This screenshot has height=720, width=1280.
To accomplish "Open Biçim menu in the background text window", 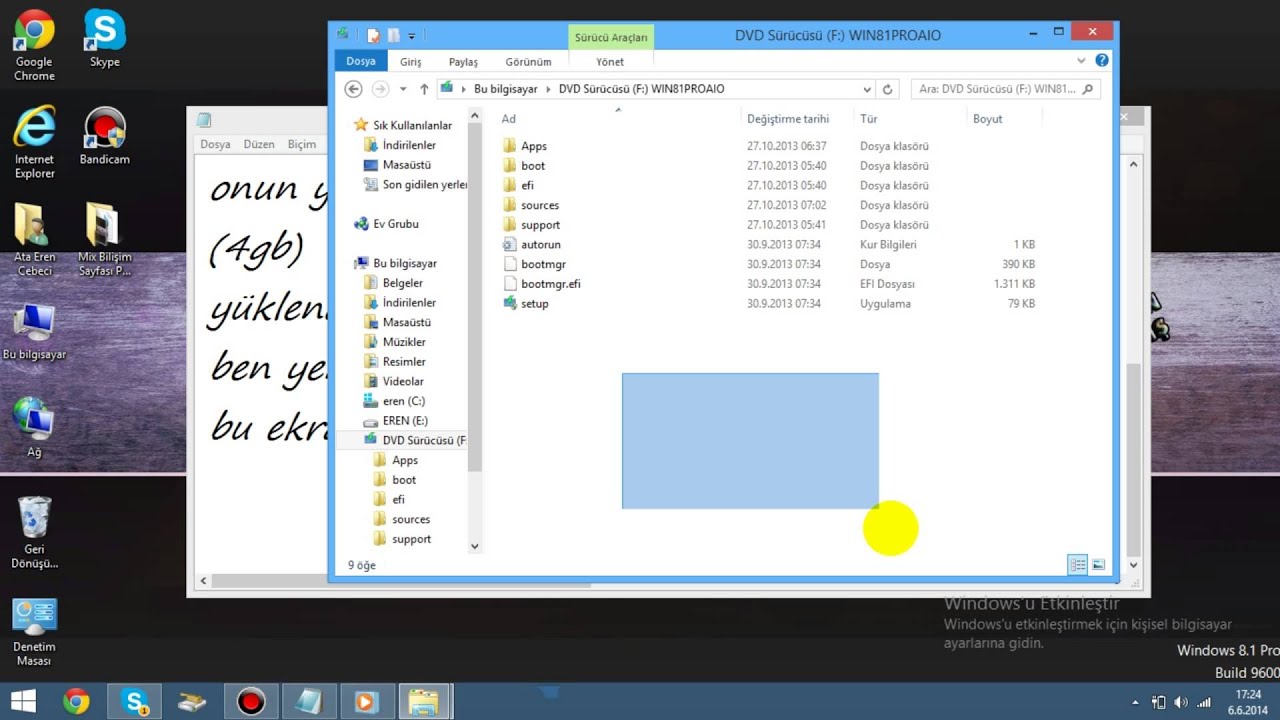I will click(302, 144).
